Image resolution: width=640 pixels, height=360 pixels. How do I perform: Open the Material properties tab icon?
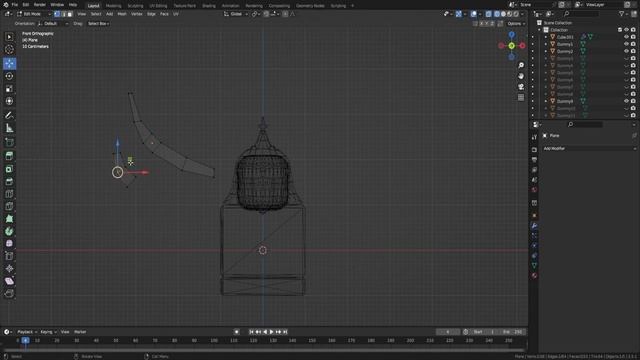[x=534, y=276]
